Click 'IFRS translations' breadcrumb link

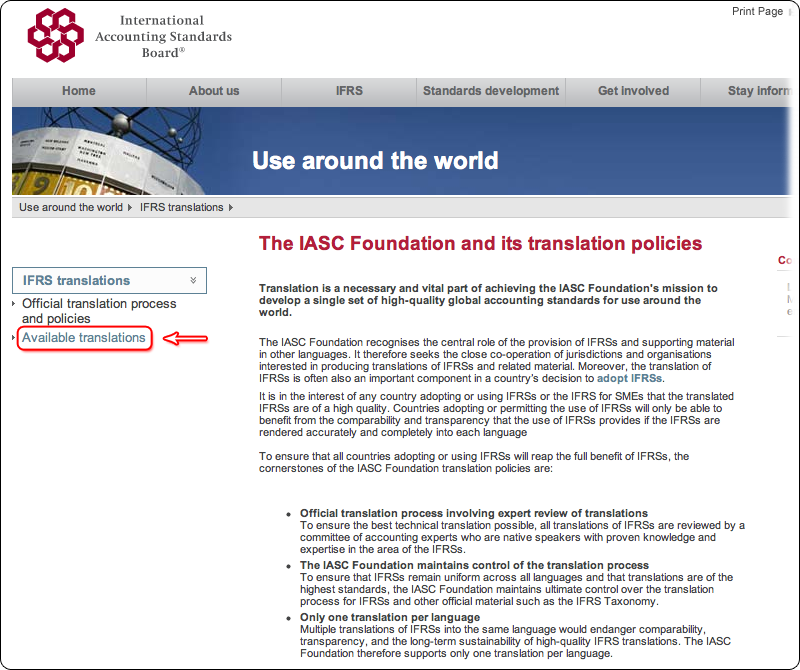(x=182, y=207)
